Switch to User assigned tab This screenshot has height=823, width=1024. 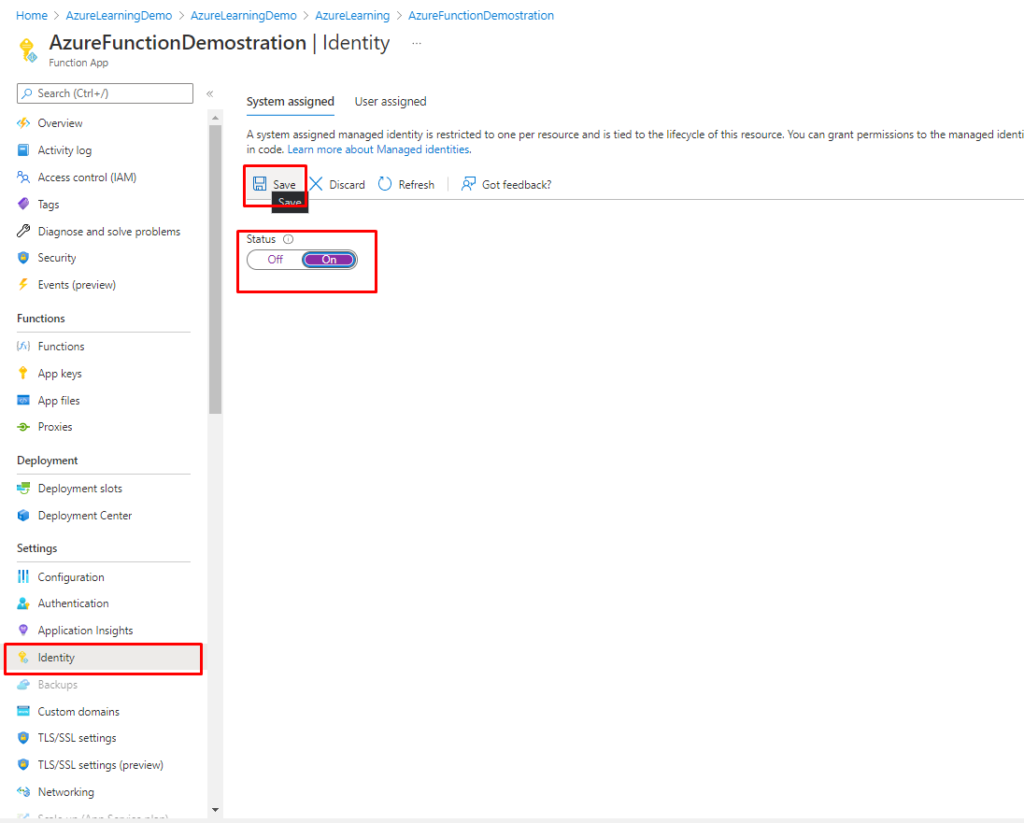click(x=391, y=101)
